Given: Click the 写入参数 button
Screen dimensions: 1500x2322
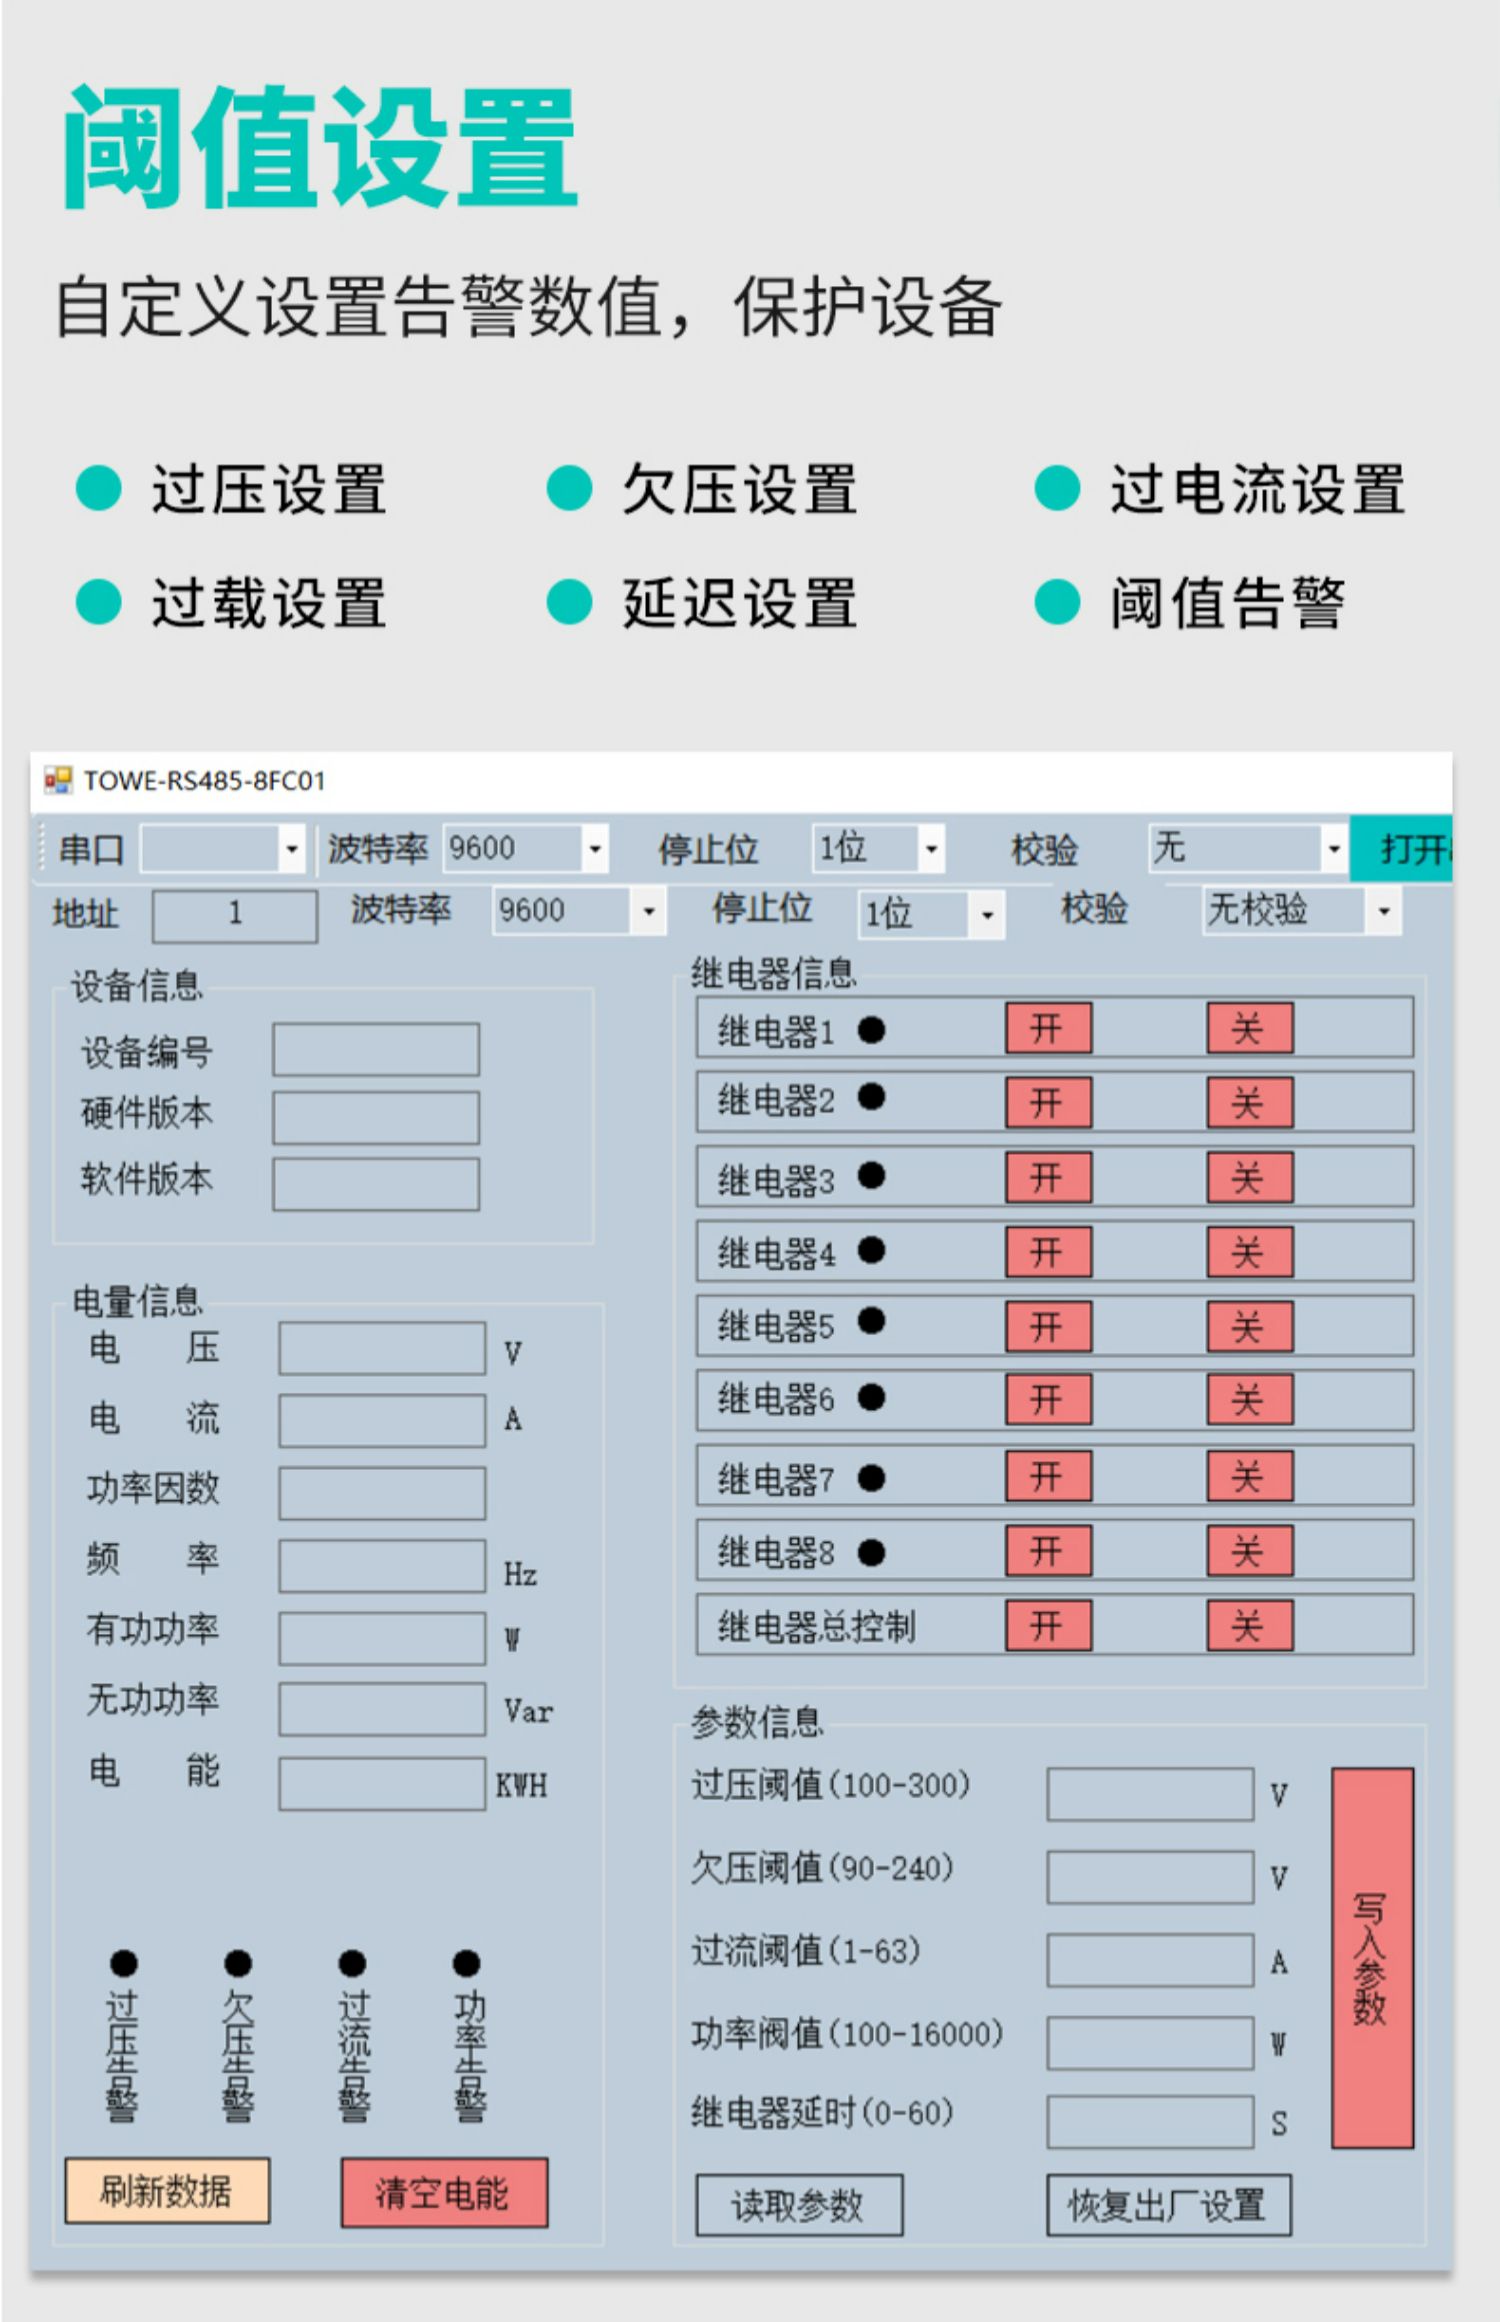Looking at the screenshot, I should [1371, 1957].
